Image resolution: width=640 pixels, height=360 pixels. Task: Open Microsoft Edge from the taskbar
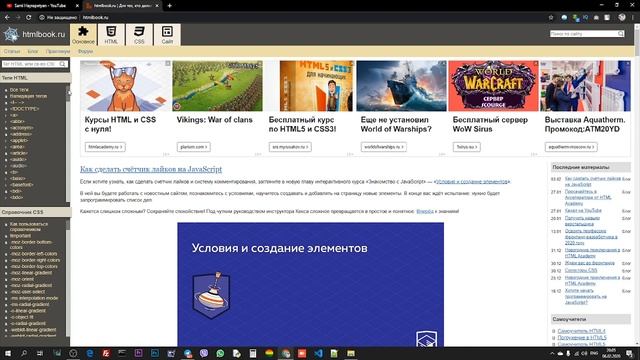pyautogui.click(x=90, y=353)
